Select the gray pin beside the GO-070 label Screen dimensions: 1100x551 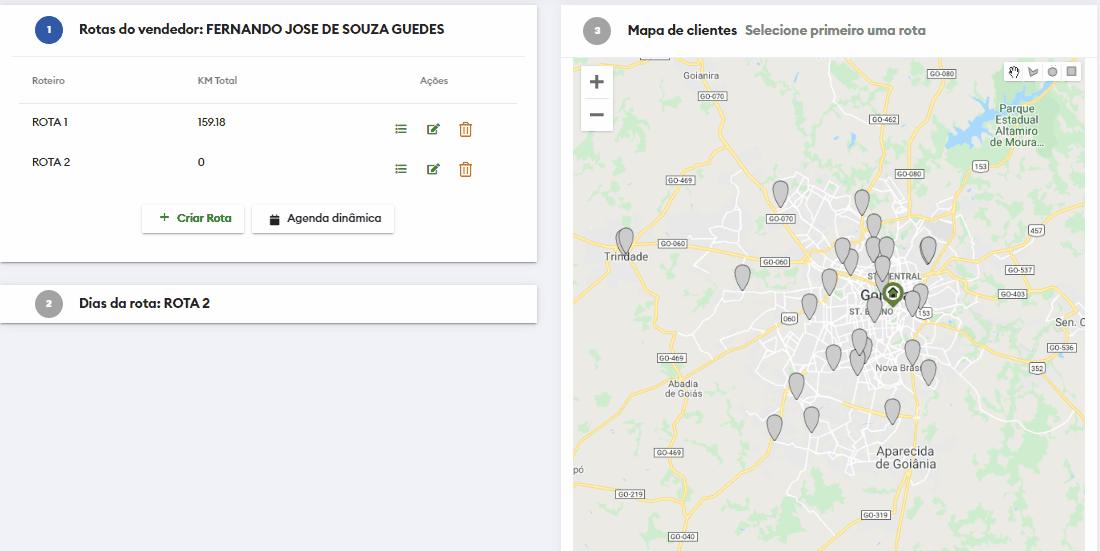click(780, 194)
